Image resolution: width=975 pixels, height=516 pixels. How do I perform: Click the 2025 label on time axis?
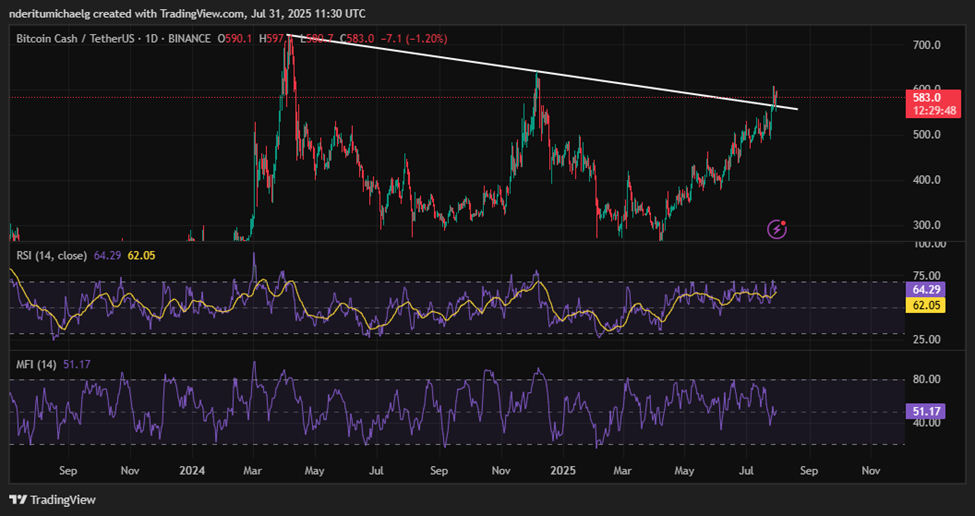[x=562, y=469]
